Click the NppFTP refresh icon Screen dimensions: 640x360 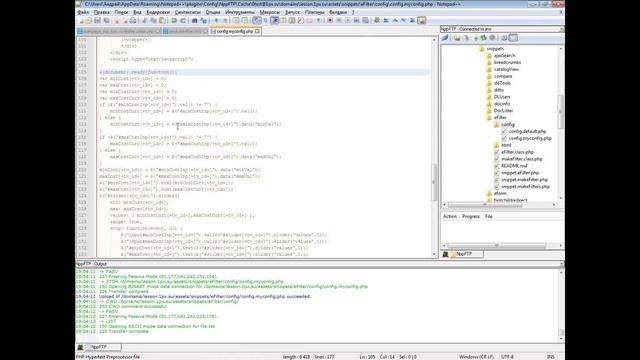click(484, 38)
